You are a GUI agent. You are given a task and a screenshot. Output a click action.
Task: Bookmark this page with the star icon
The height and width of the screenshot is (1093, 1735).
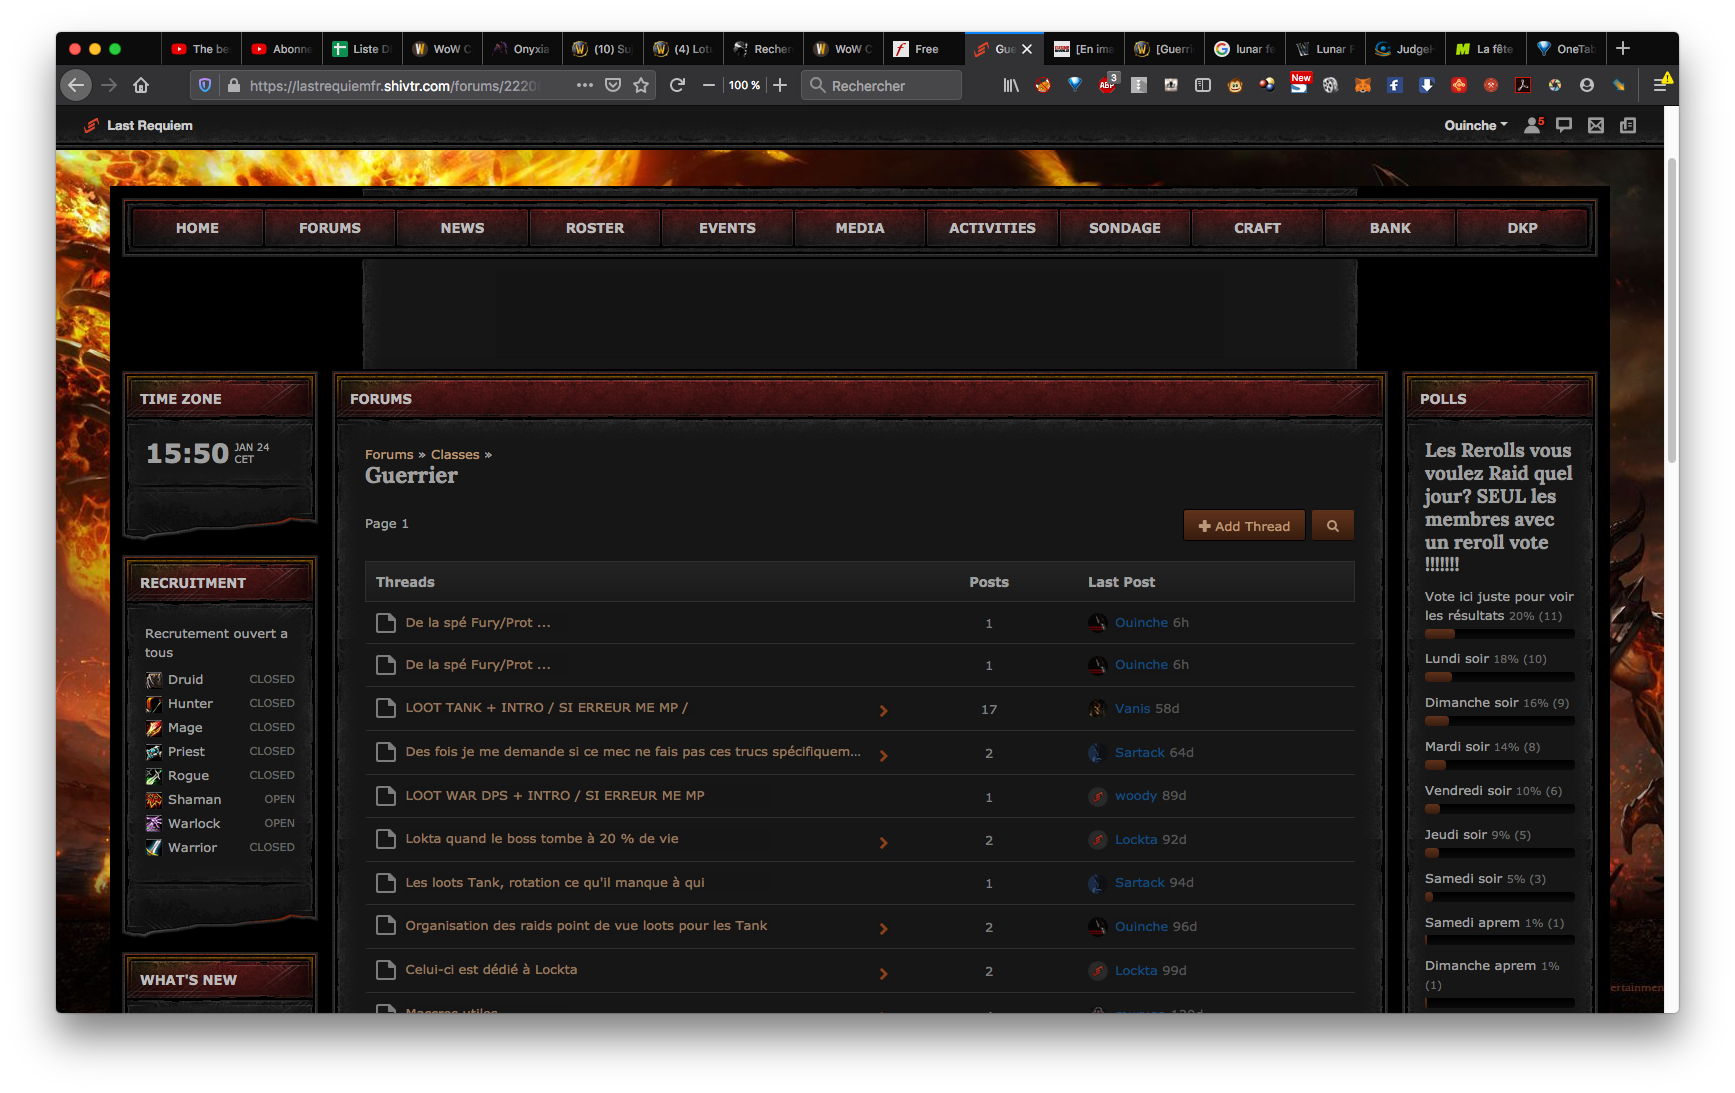(641, 85)
